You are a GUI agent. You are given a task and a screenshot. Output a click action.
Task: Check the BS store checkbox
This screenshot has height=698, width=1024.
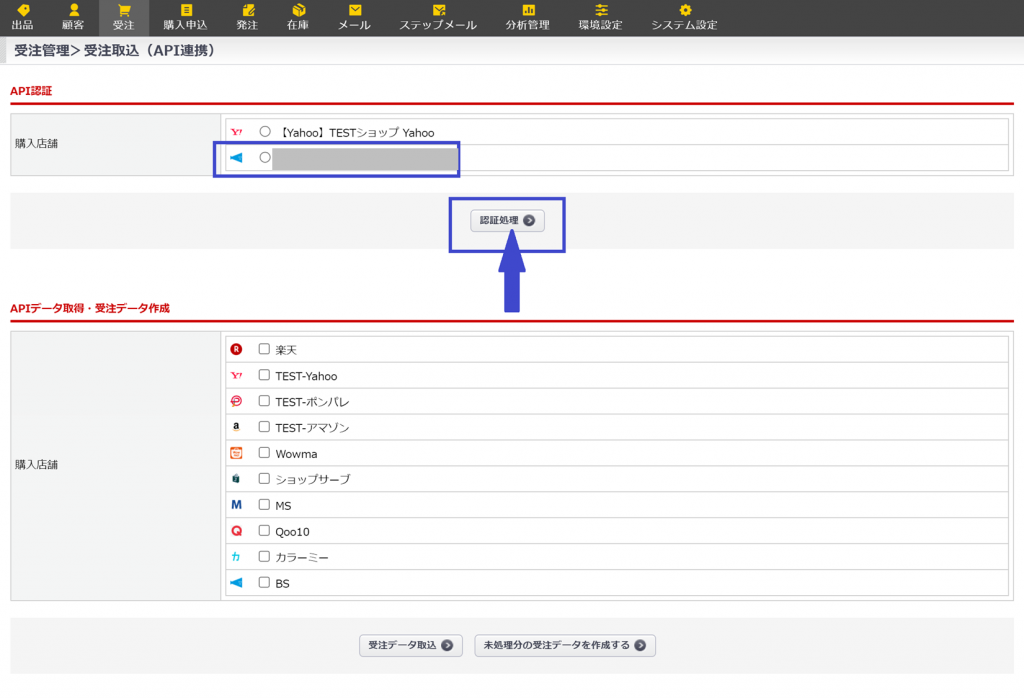click(264, 582)
